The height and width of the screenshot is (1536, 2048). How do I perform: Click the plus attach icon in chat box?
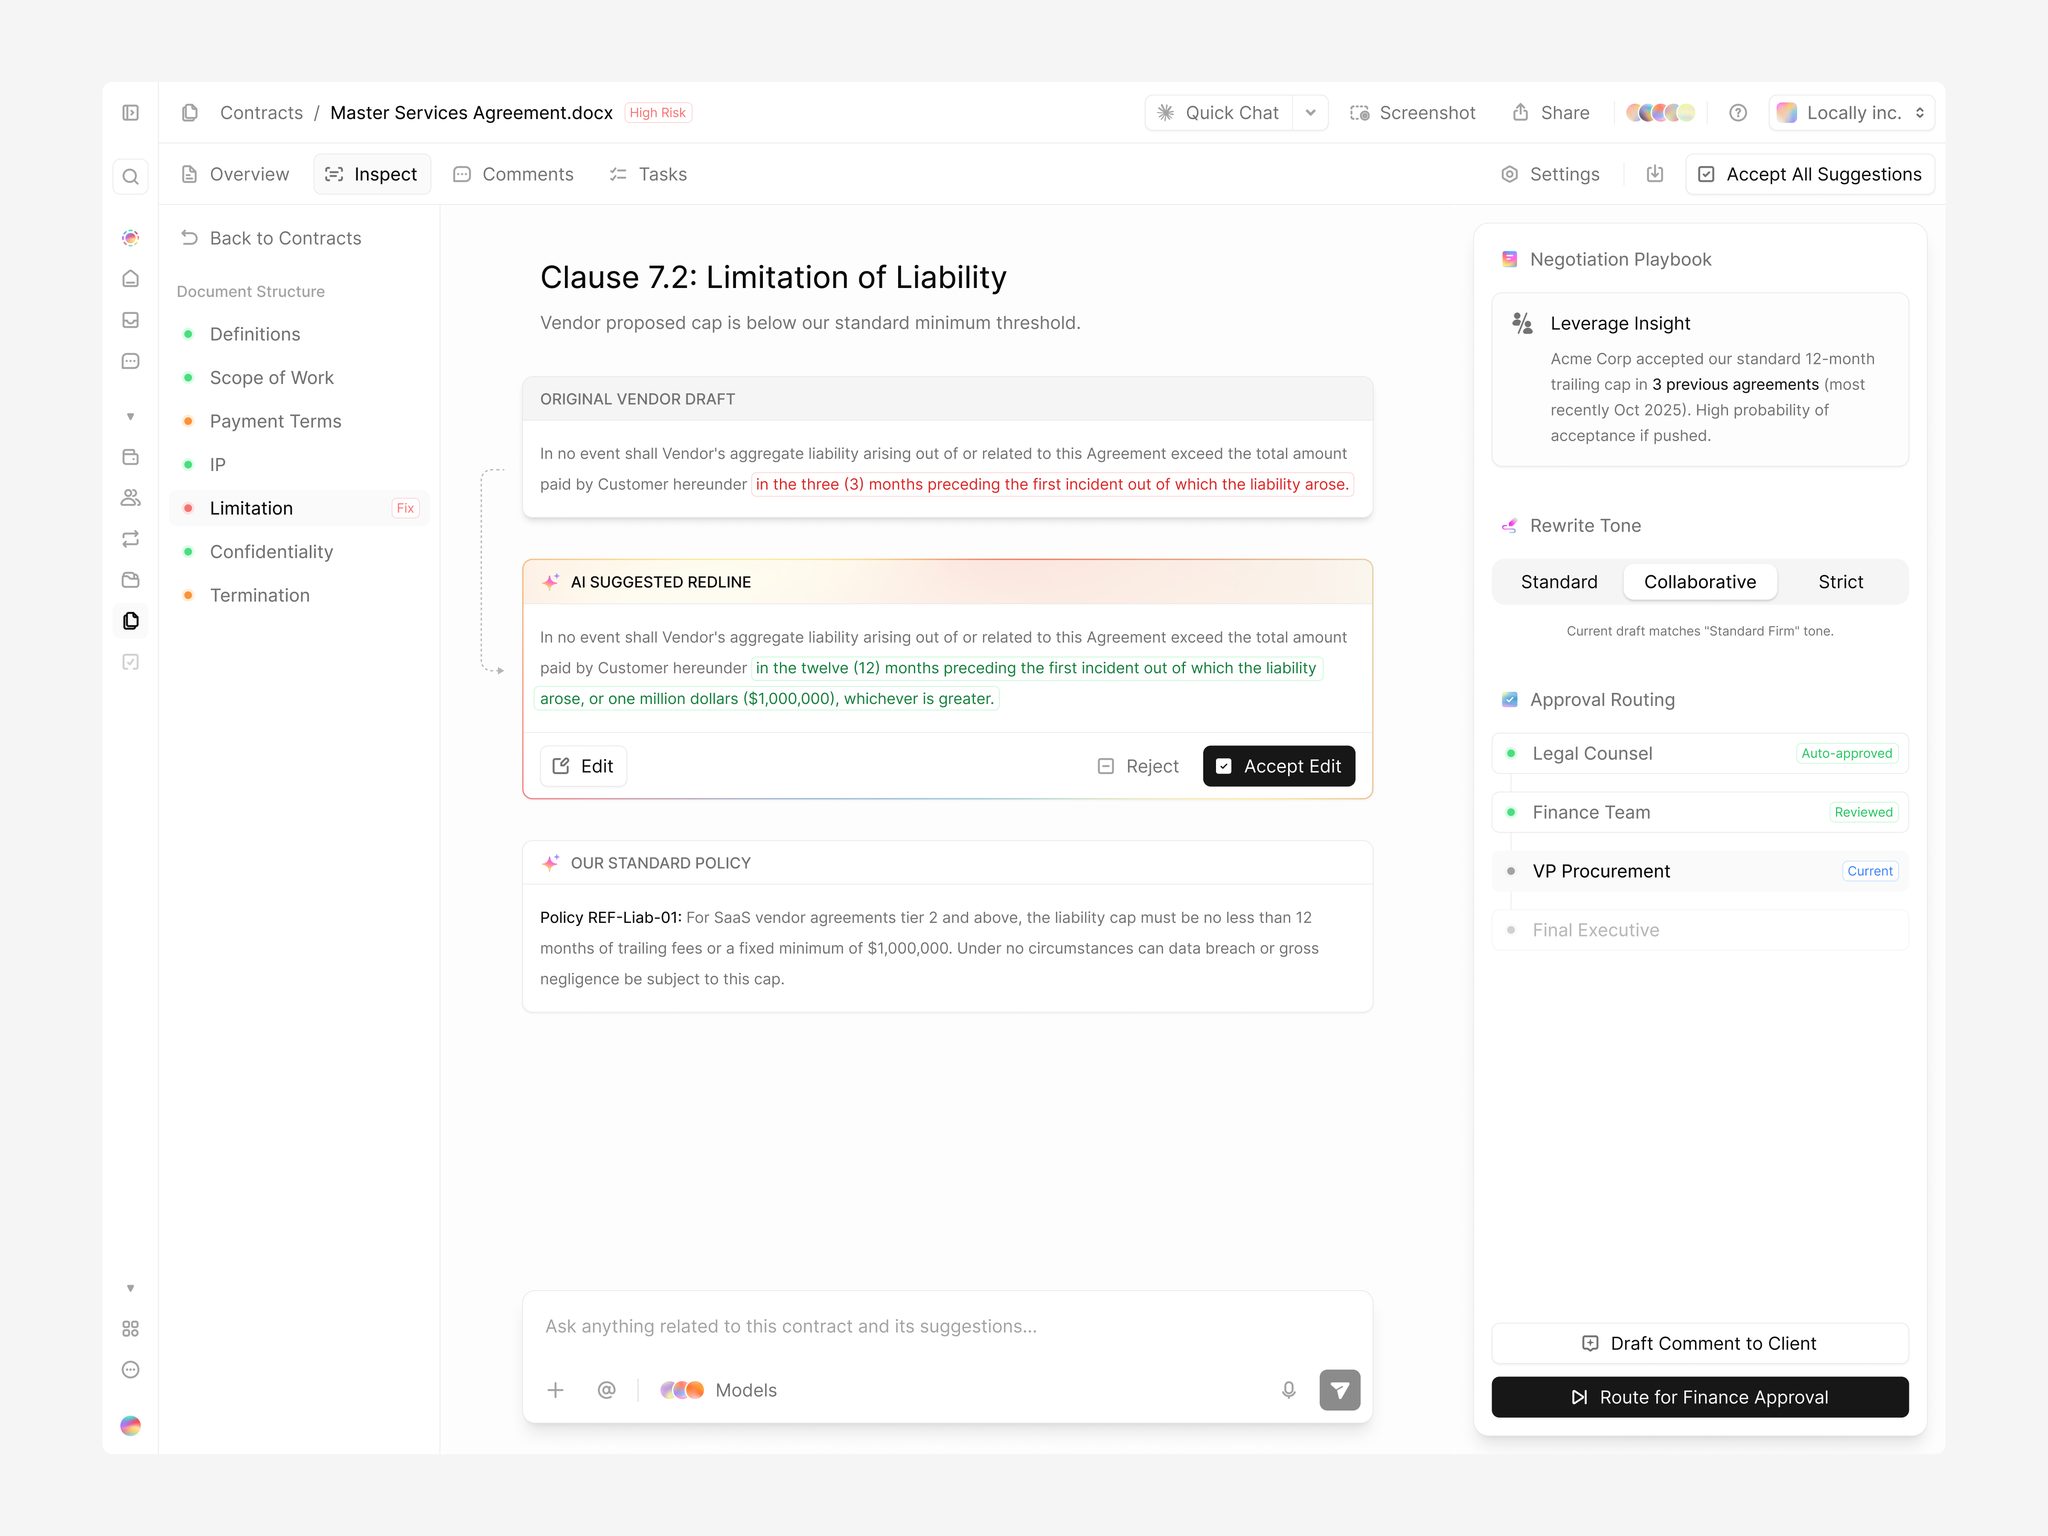(x=556, y=1390)
